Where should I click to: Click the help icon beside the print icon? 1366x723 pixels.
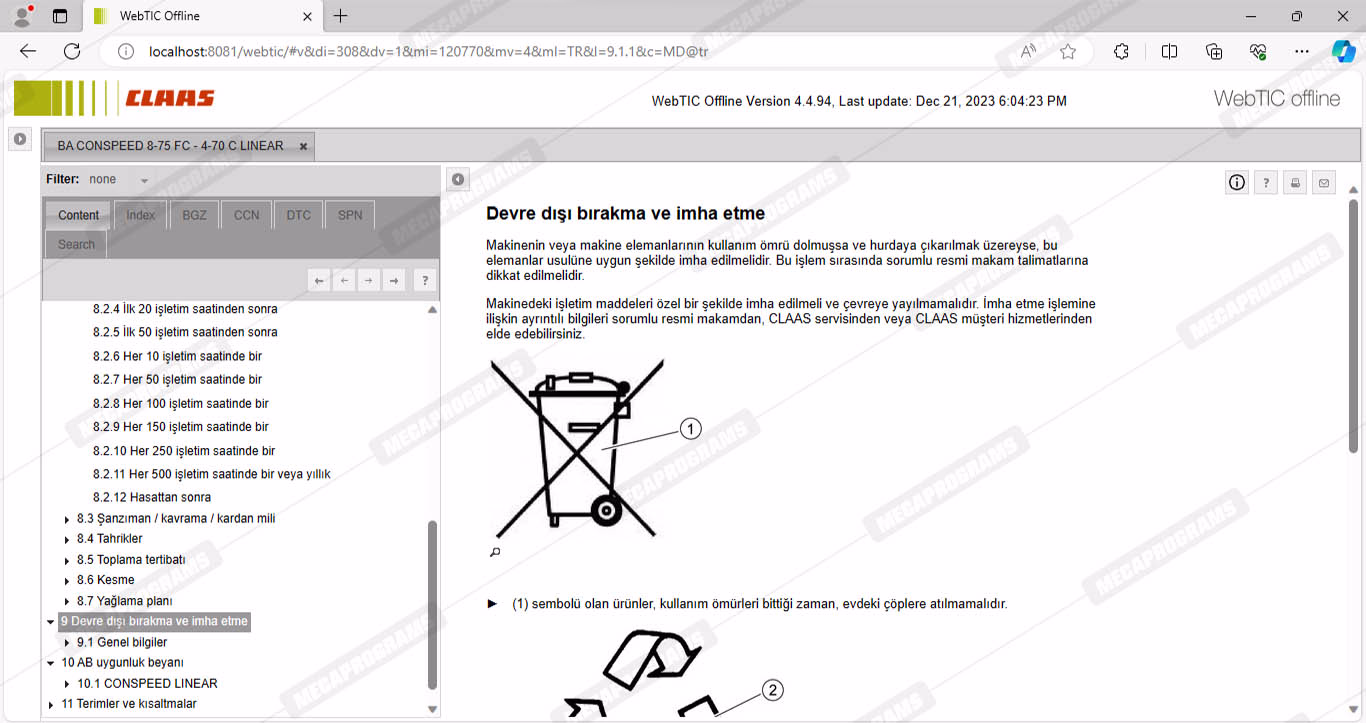(x=1266, y=182)
